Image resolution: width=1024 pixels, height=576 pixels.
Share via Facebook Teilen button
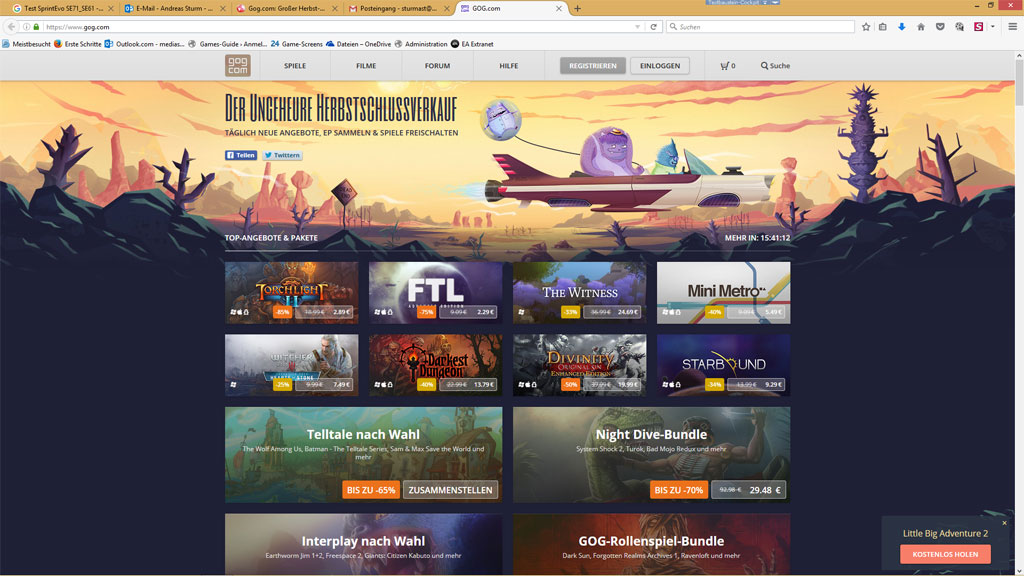coord(241,155)
